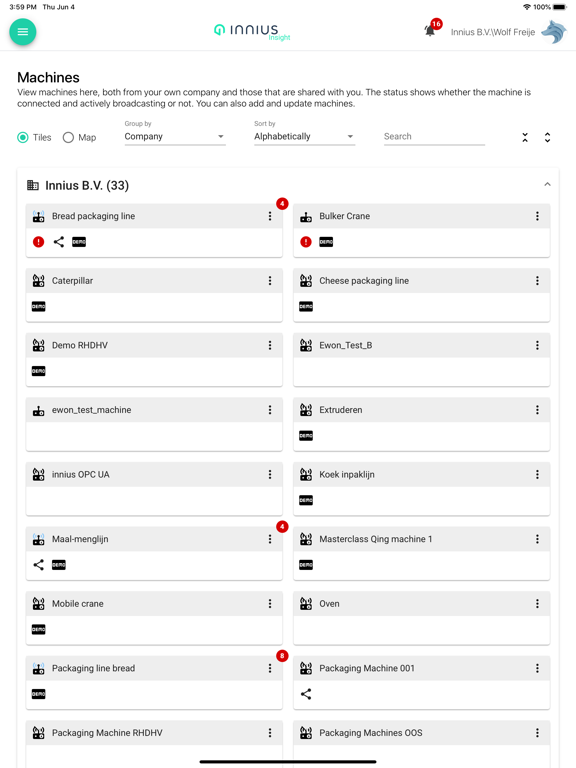Click the Maal-menglijn share icon

39,565
